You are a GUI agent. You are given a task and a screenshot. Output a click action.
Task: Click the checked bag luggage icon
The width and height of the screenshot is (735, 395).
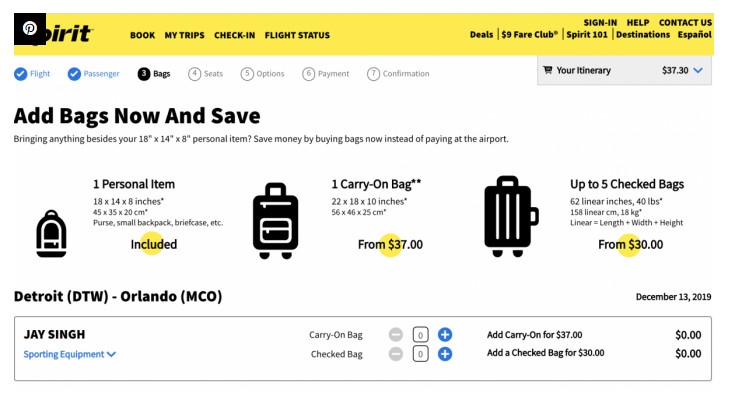[511, 216]
